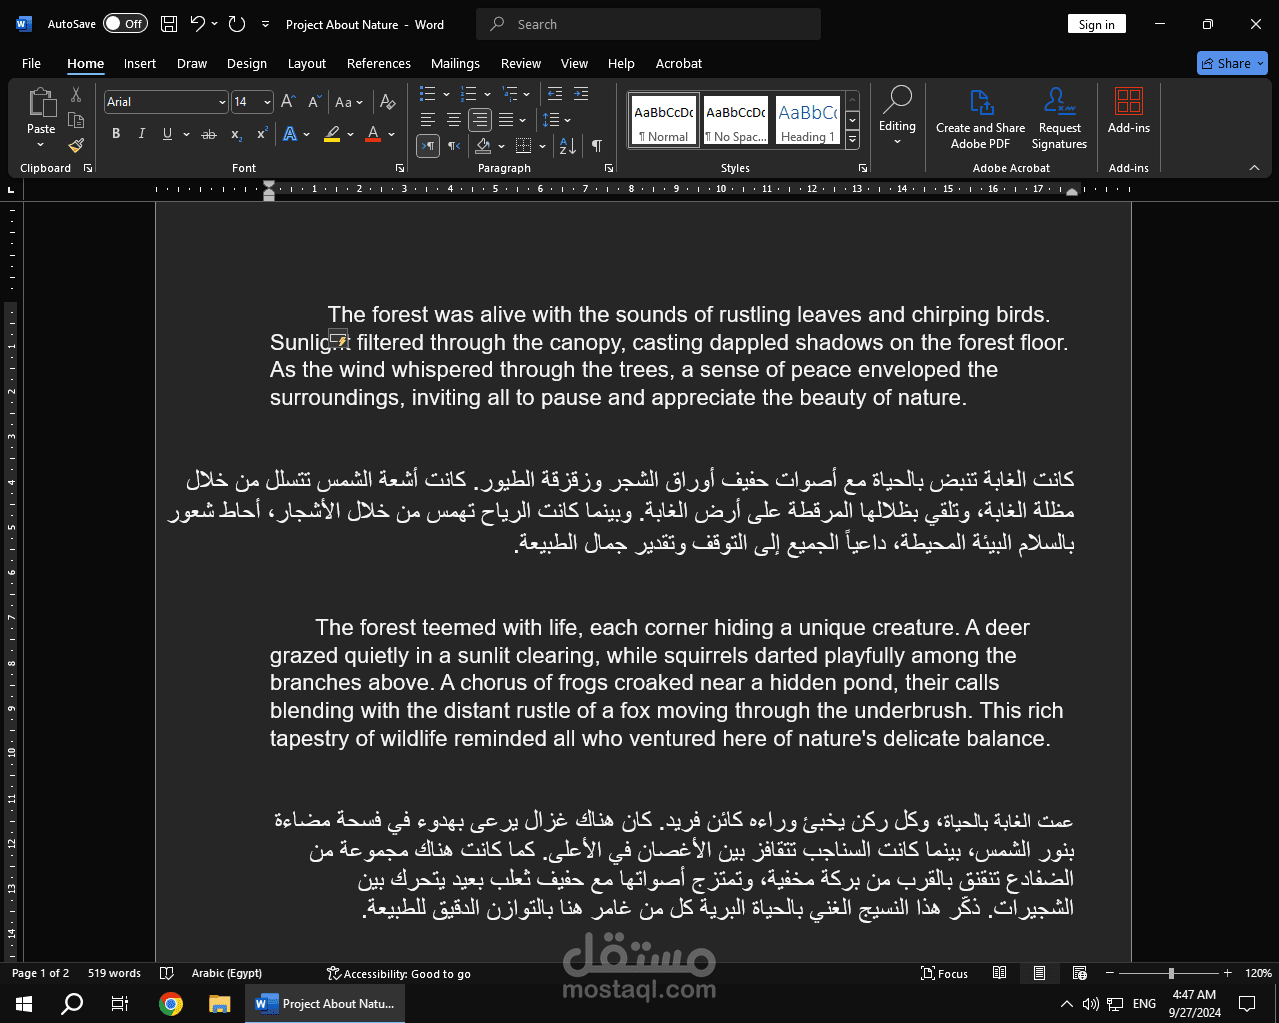Click the Paste clipboard icon
The height and width of the screenshot is (1023, 1279).
pyautogui.click(x=41, y=102)
